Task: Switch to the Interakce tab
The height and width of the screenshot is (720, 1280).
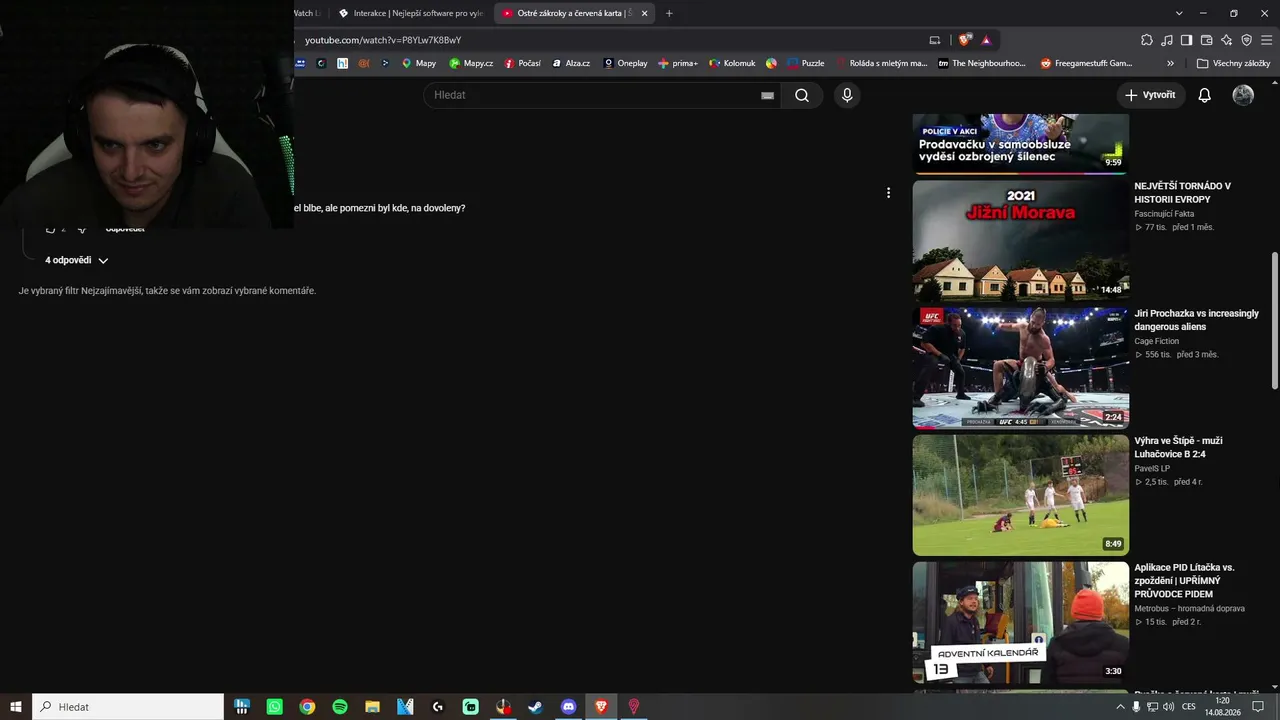Action: pos(411,13)
